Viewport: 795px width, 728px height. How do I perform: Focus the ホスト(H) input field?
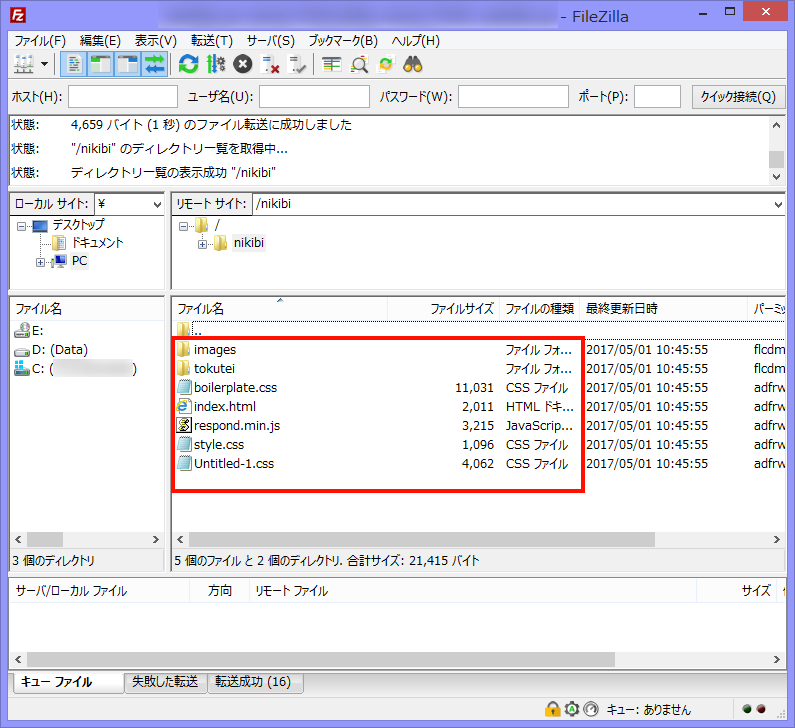(123, 96)
